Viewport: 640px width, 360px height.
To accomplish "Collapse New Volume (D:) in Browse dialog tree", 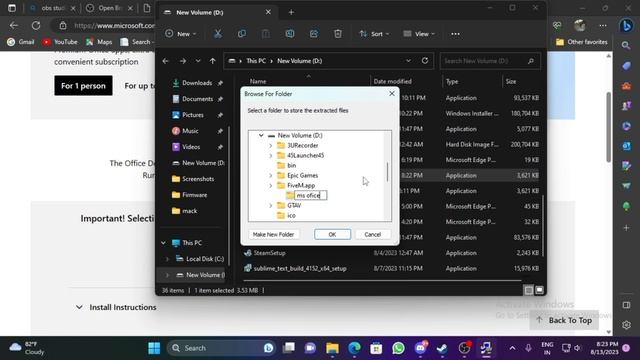I will pyautogui.click(x=261, y=135).
